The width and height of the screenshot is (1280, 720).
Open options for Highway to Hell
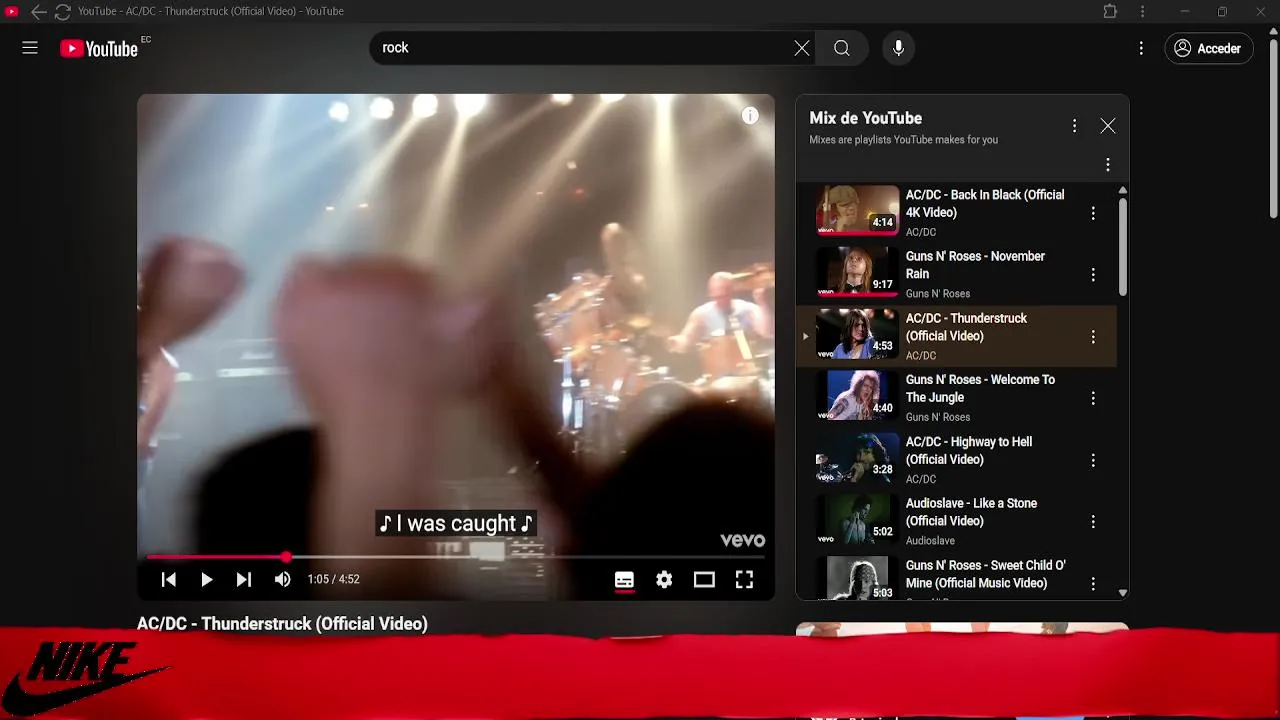click(x=1093, y=460)
